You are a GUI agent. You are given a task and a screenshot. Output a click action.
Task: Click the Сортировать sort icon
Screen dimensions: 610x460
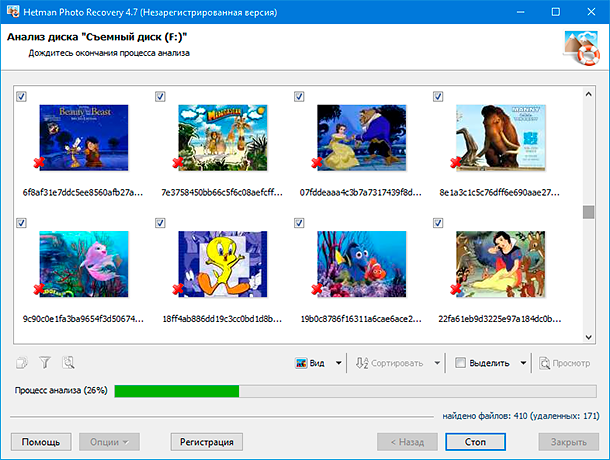(x=362, y=363)
